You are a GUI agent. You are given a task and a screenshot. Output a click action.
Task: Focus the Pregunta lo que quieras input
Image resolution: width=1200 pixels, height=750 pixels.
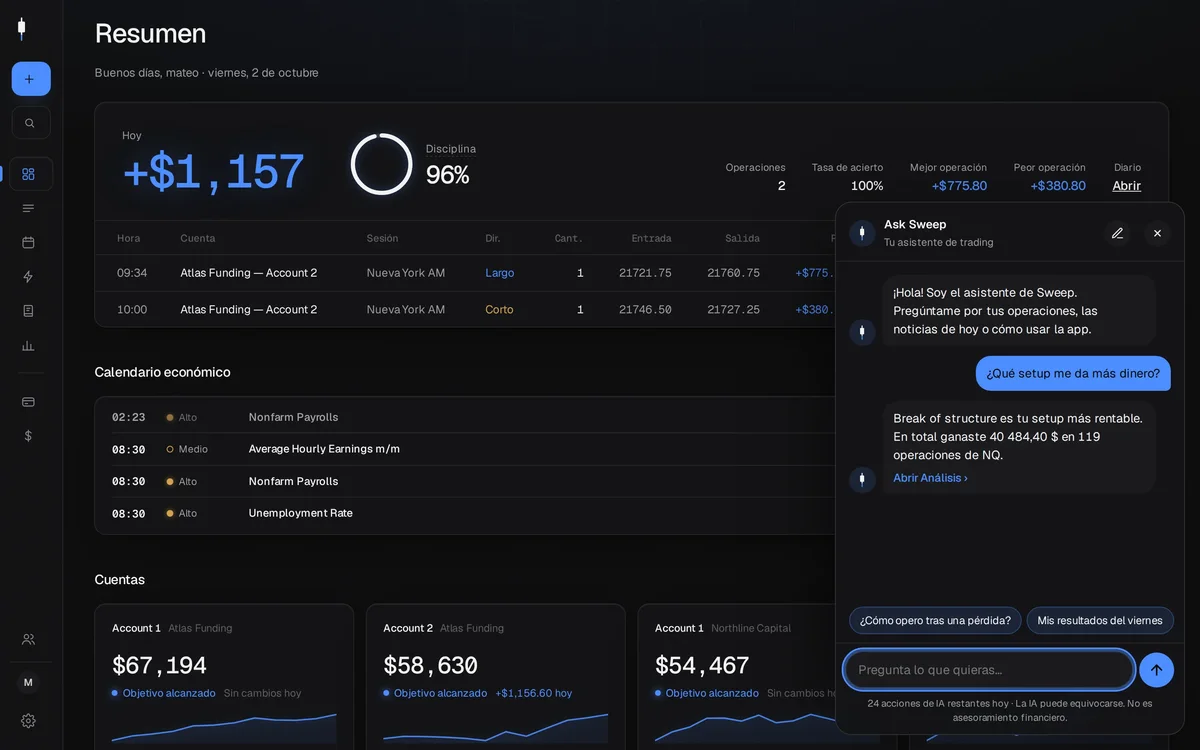(989, 670)
